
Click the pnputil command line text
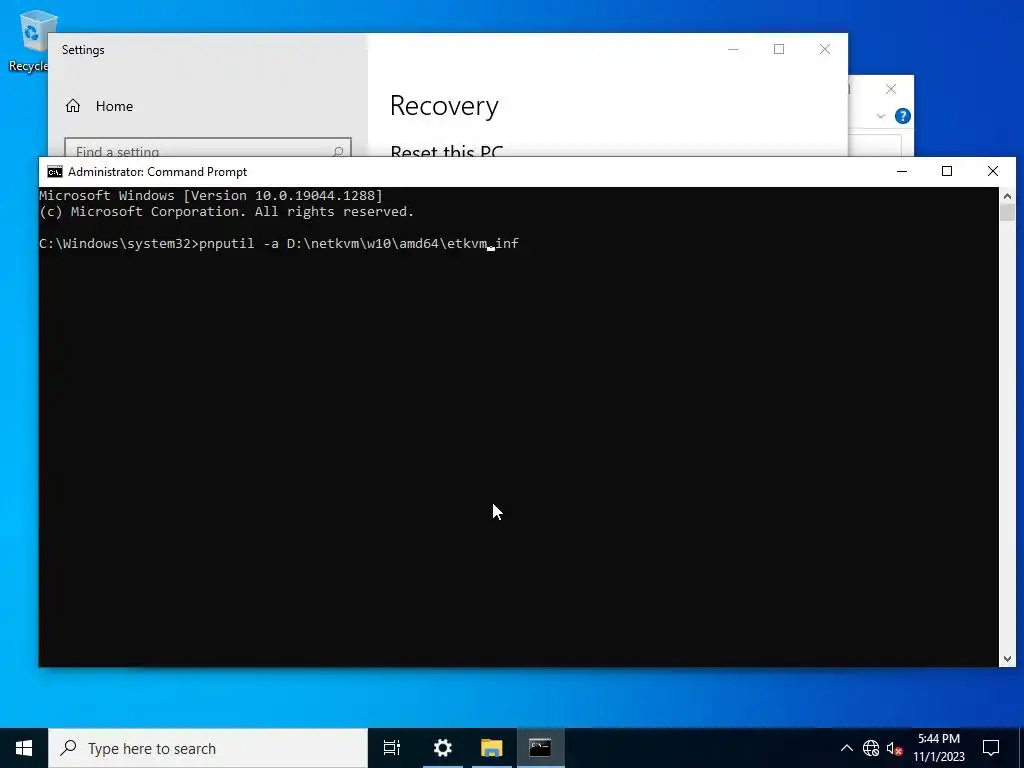click(279, 244)
